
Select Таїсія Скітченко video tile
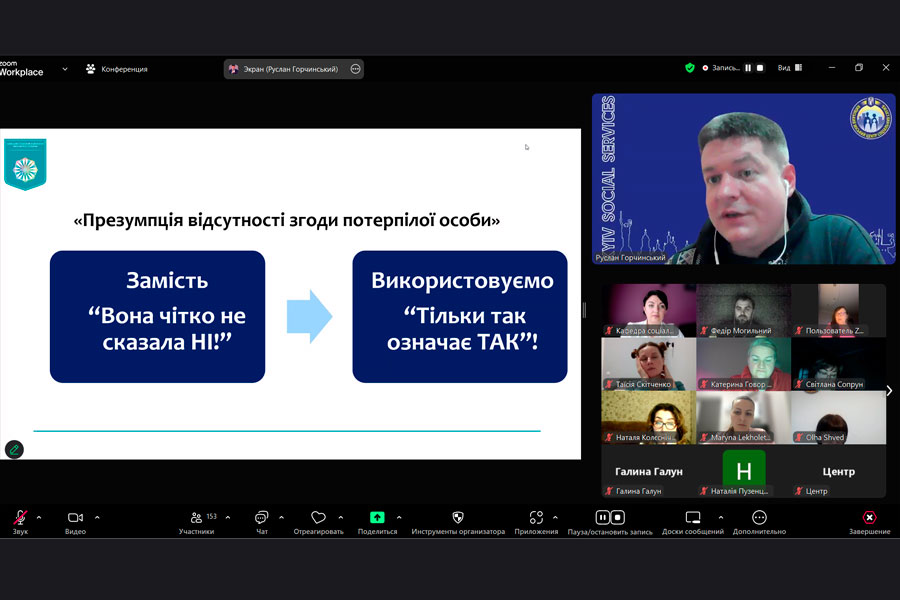pyautogui.click(x=649, y=364)
